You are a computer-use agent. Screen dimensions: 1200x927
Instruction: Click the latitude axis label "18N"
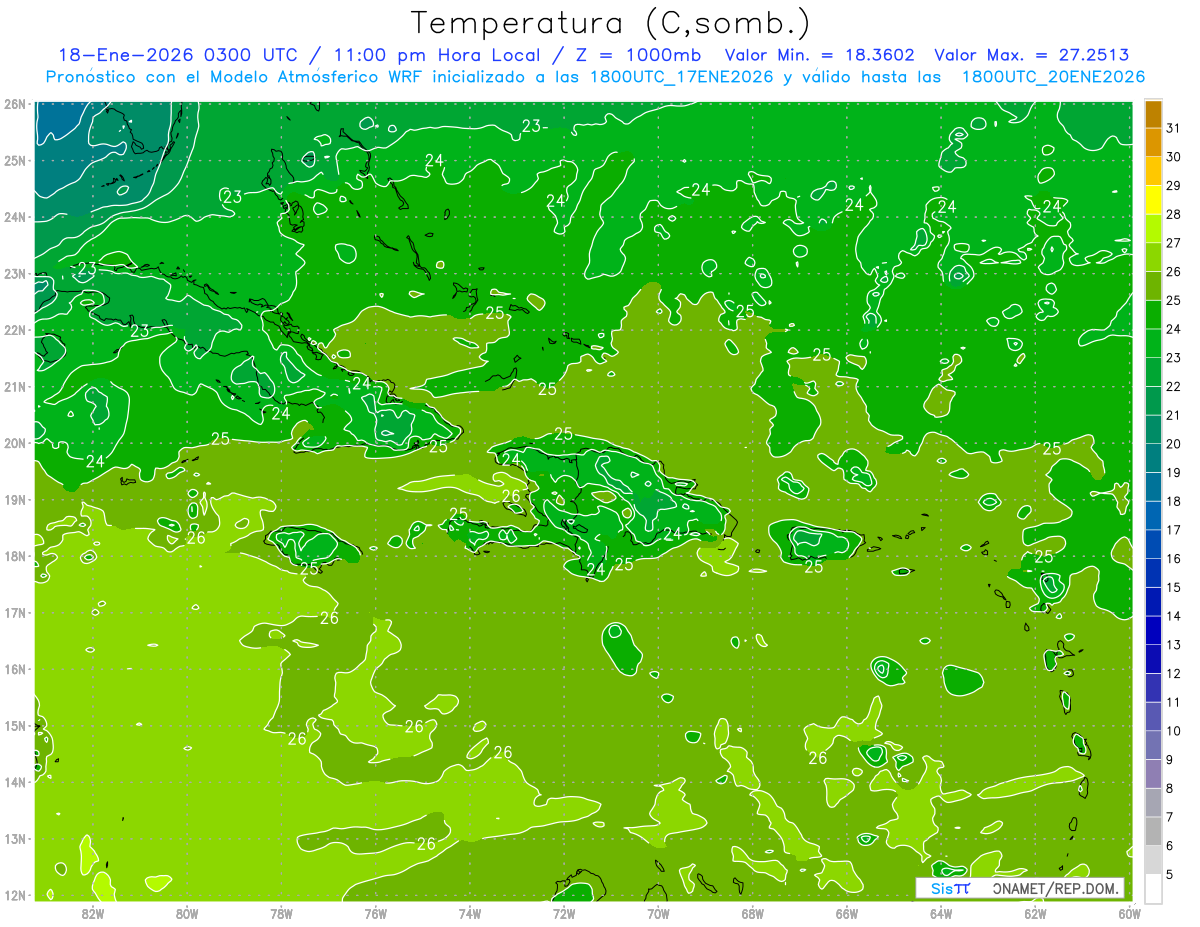click(x=14, y=556)
